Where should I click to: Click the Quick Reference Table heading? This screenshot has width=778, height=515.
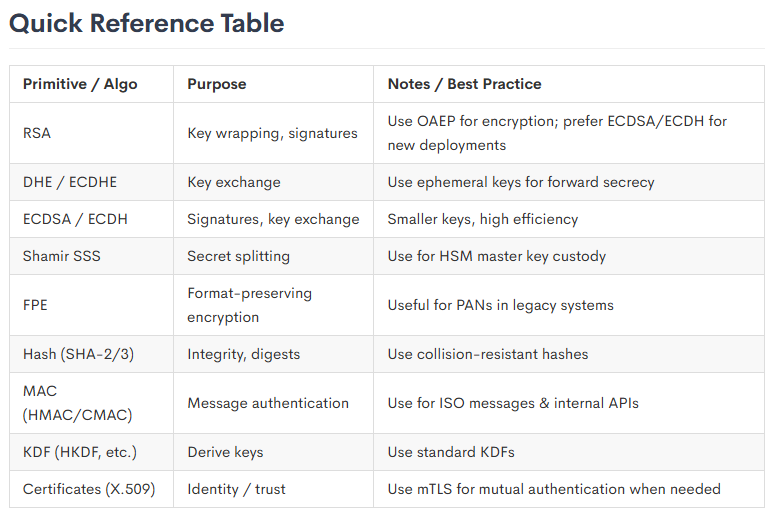[147, 24]
